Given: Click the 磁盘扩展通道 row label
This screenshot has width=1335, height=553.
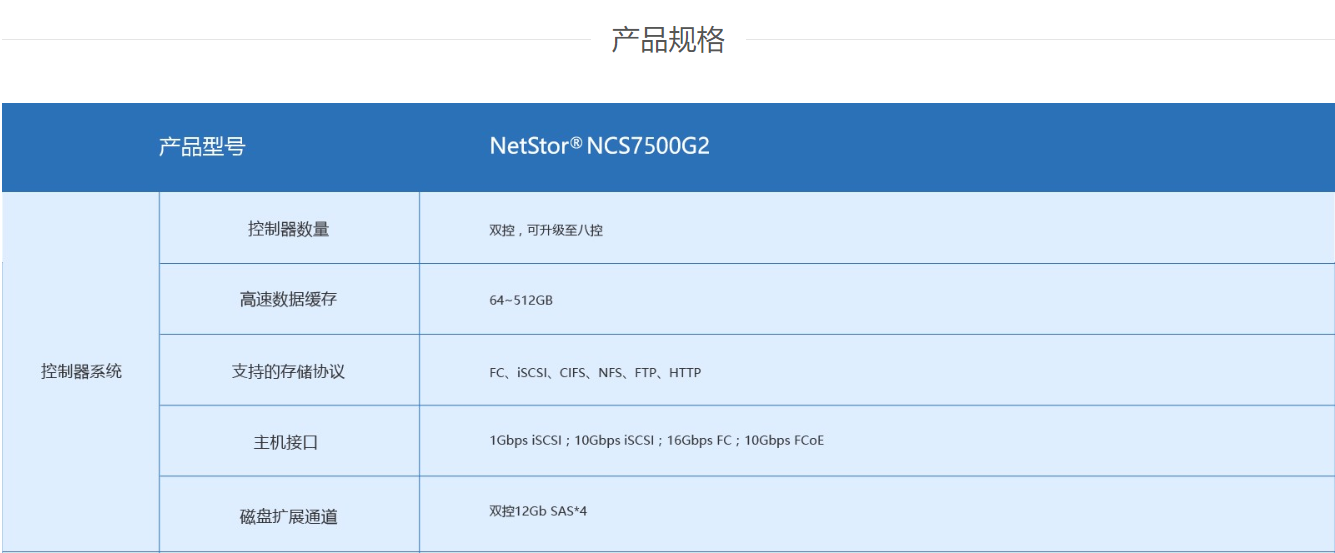Looking at the screenshot, I should click(x=288, y=517).
